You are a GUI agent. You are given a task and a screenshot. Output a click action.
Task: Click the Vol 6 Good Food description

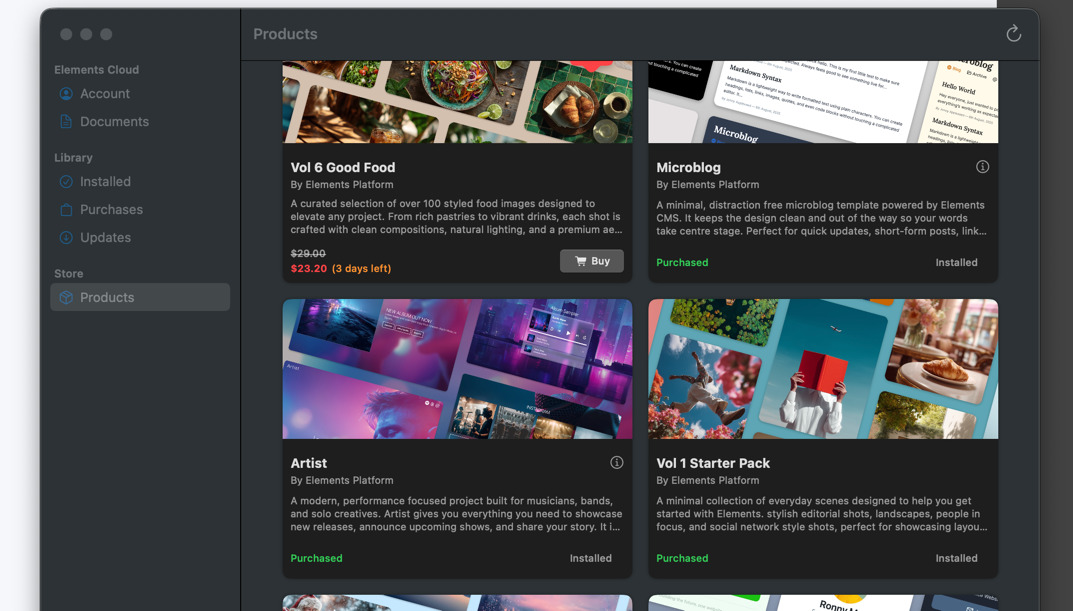[x=456, y=216]
